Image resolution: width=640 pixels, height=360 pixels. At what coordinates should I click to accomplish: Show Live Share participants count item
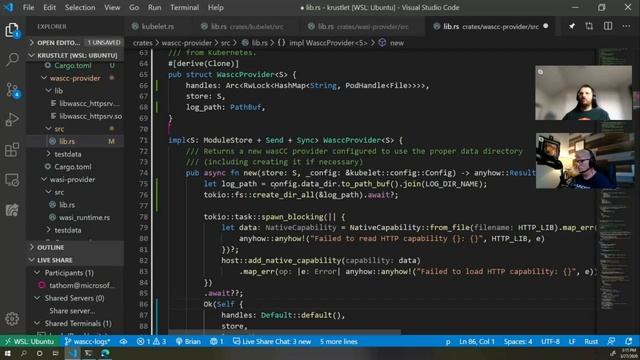tap(216, 341)
